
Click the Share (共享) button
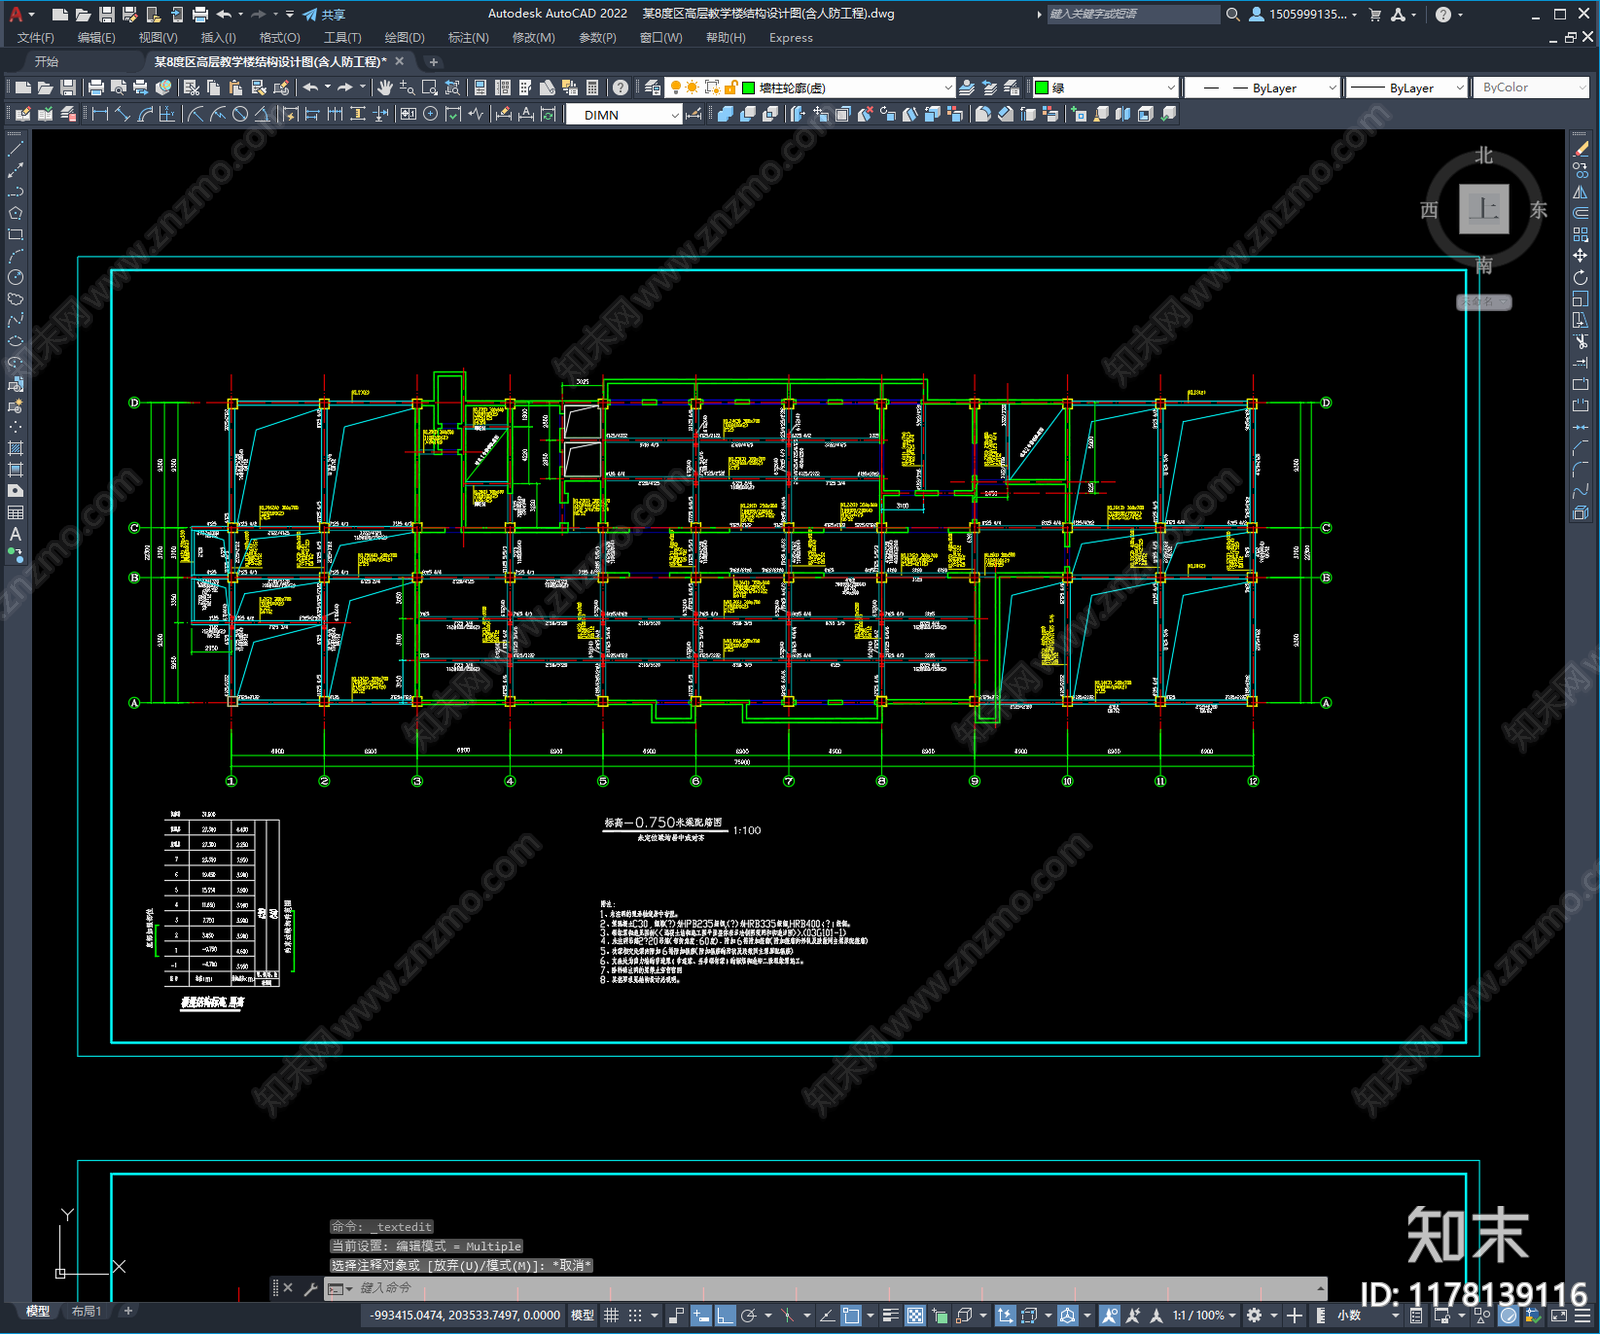[324, 14]
